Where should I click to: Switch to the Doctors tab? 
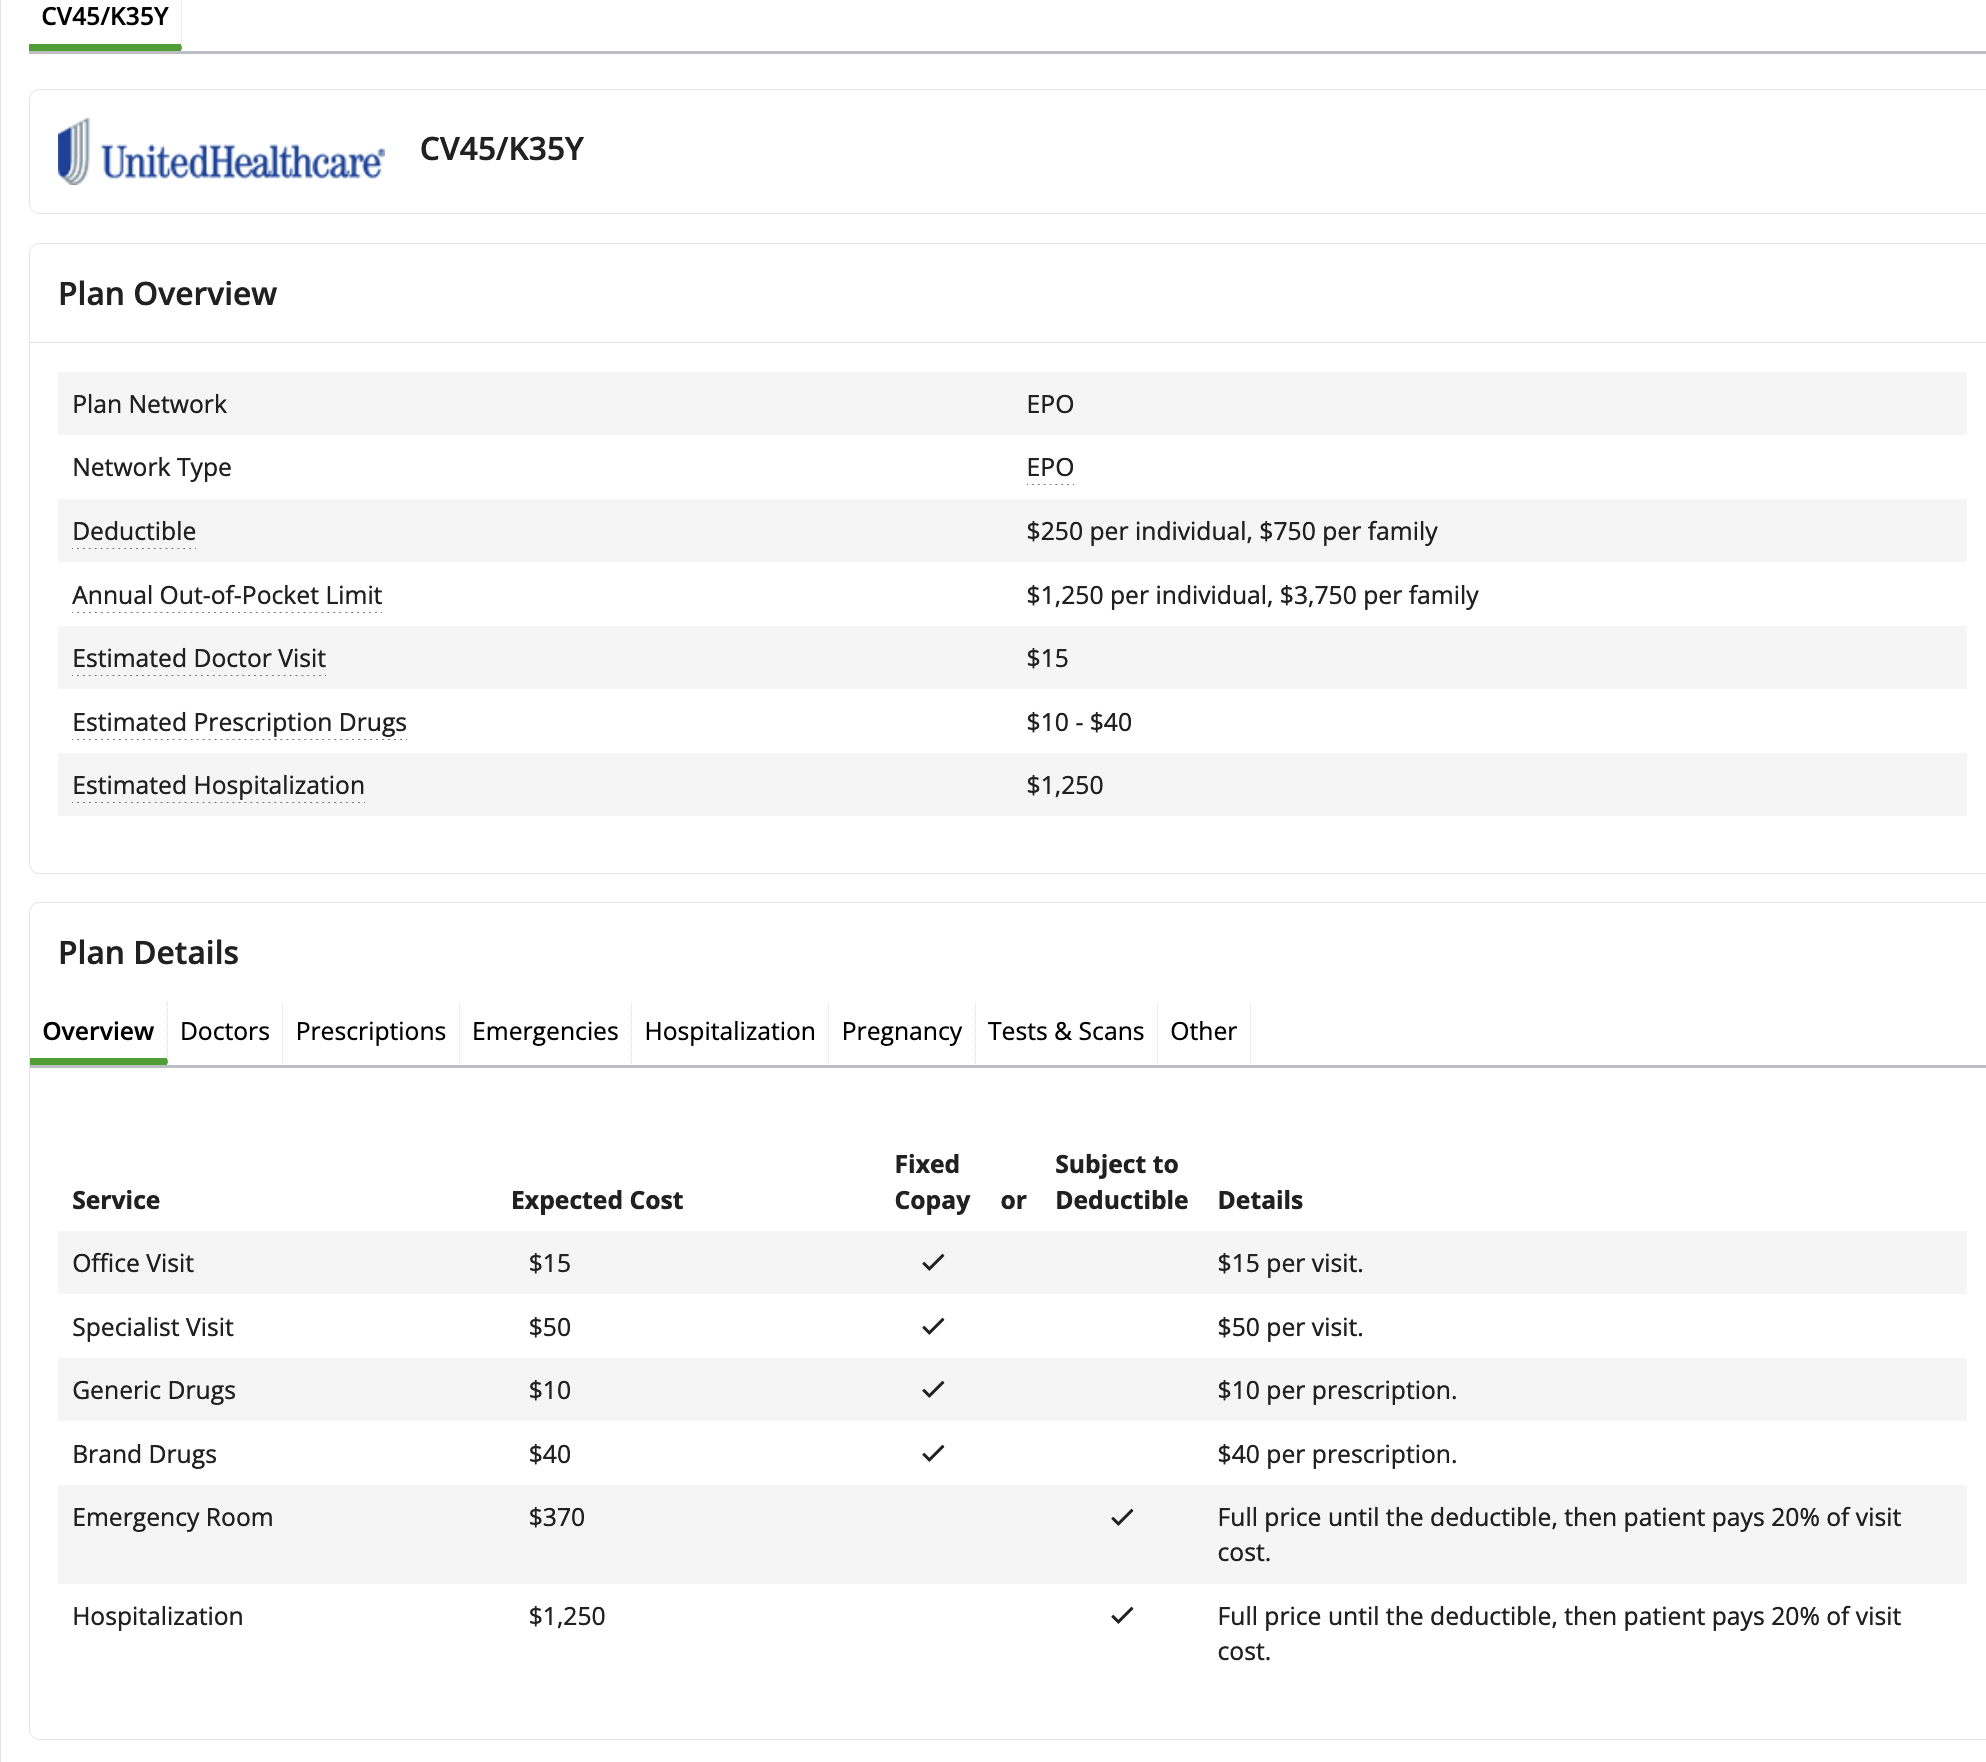[225, 1031]
